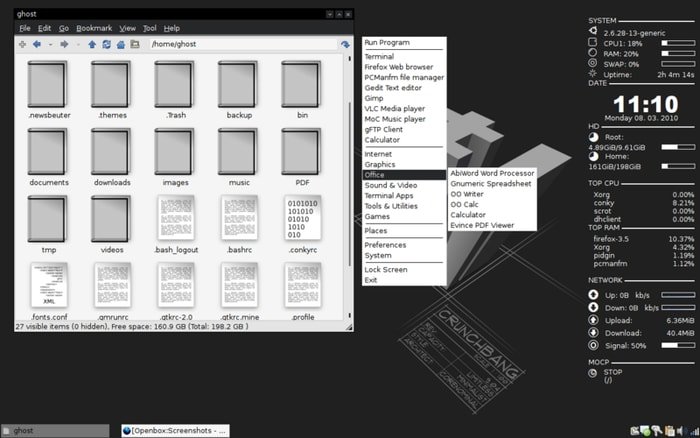Select the .gtkrc-2.0 file
Image resolution: width=700 pixels, height=438 pixels.
(175, 291)
